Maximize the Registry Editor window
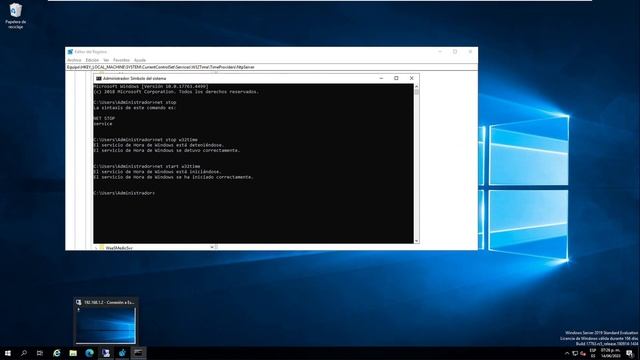This screenshot has height=360, width=640. click(455, 52)
